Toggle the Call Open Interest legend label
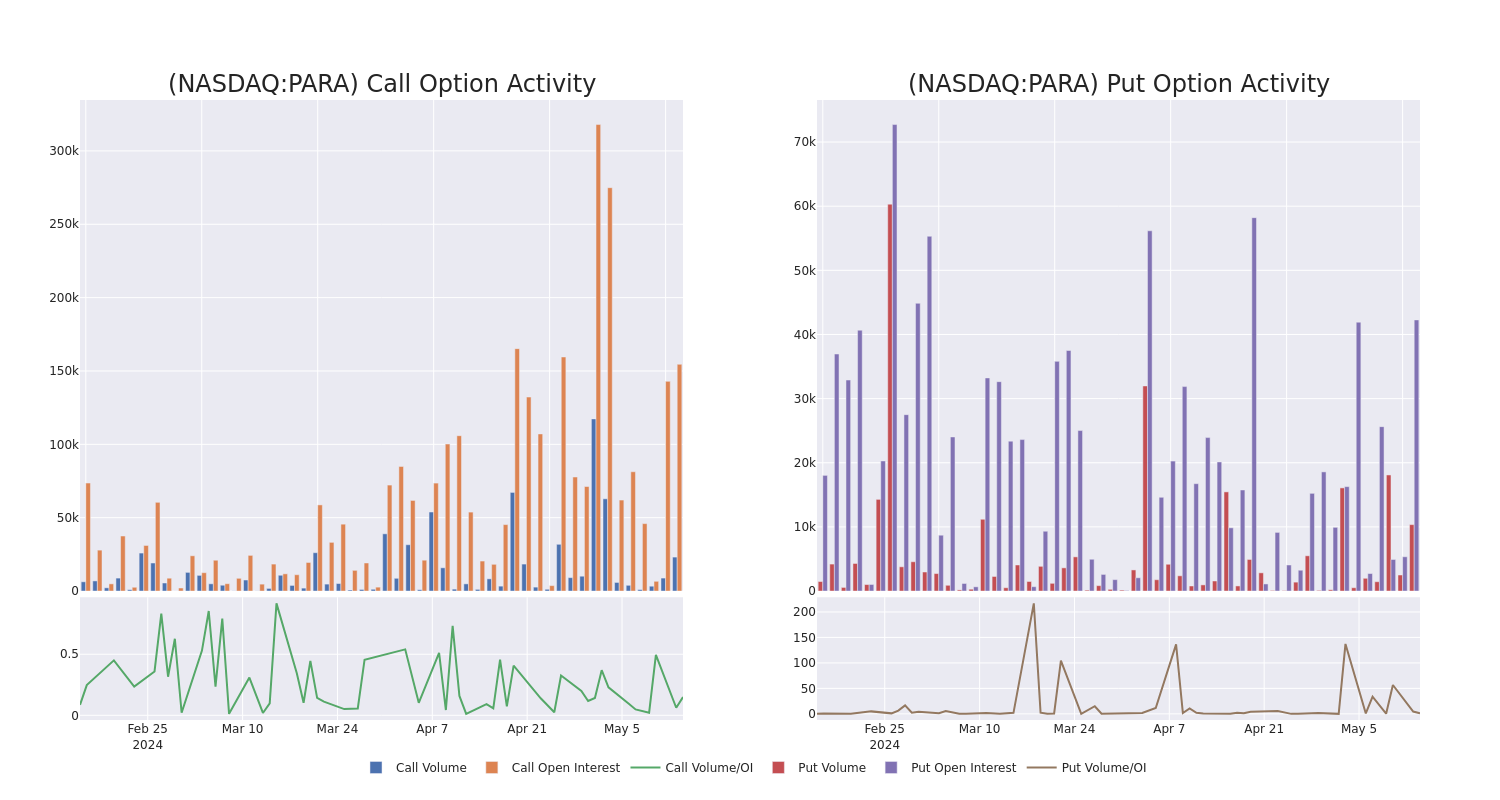This screenshot has height=800, width=1500. tap(566, 768)
